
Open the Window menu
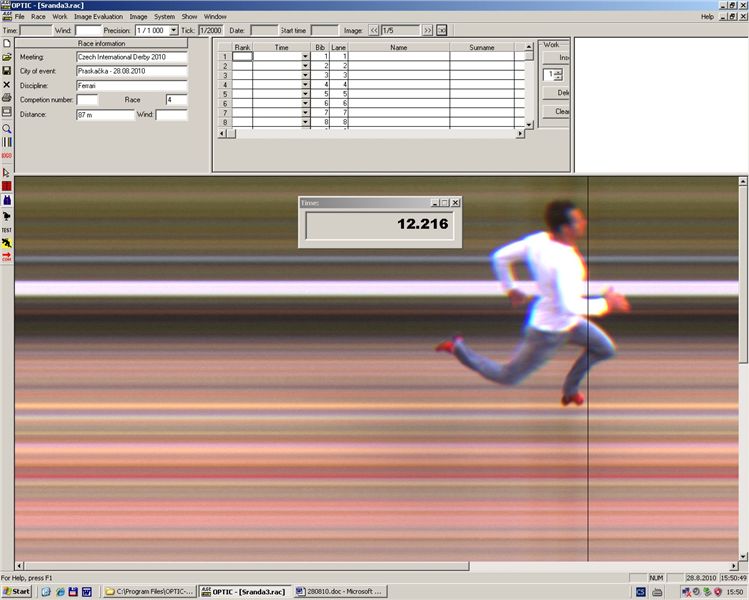(215, 16)
